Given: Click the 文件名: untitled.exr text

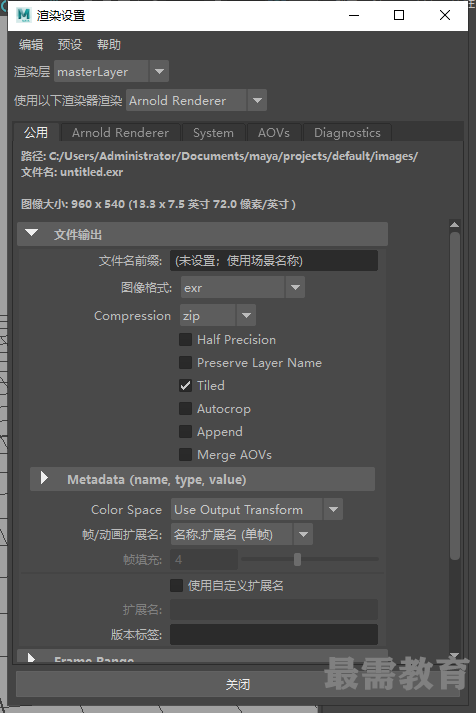Looking at the screenshot, I should tap(72, 172).
